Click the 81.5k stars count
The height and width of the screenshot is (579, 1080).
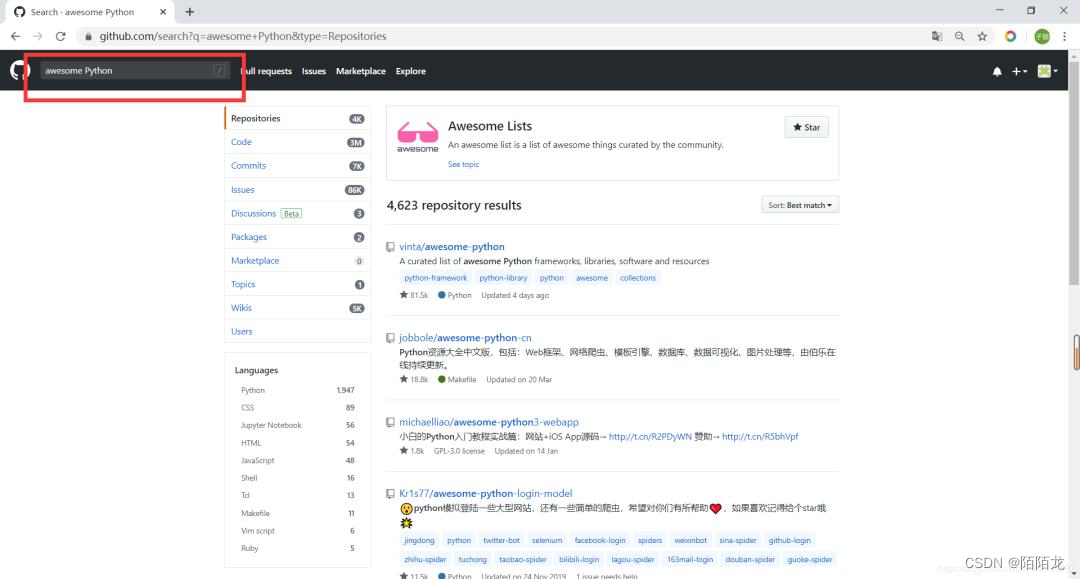414,295
